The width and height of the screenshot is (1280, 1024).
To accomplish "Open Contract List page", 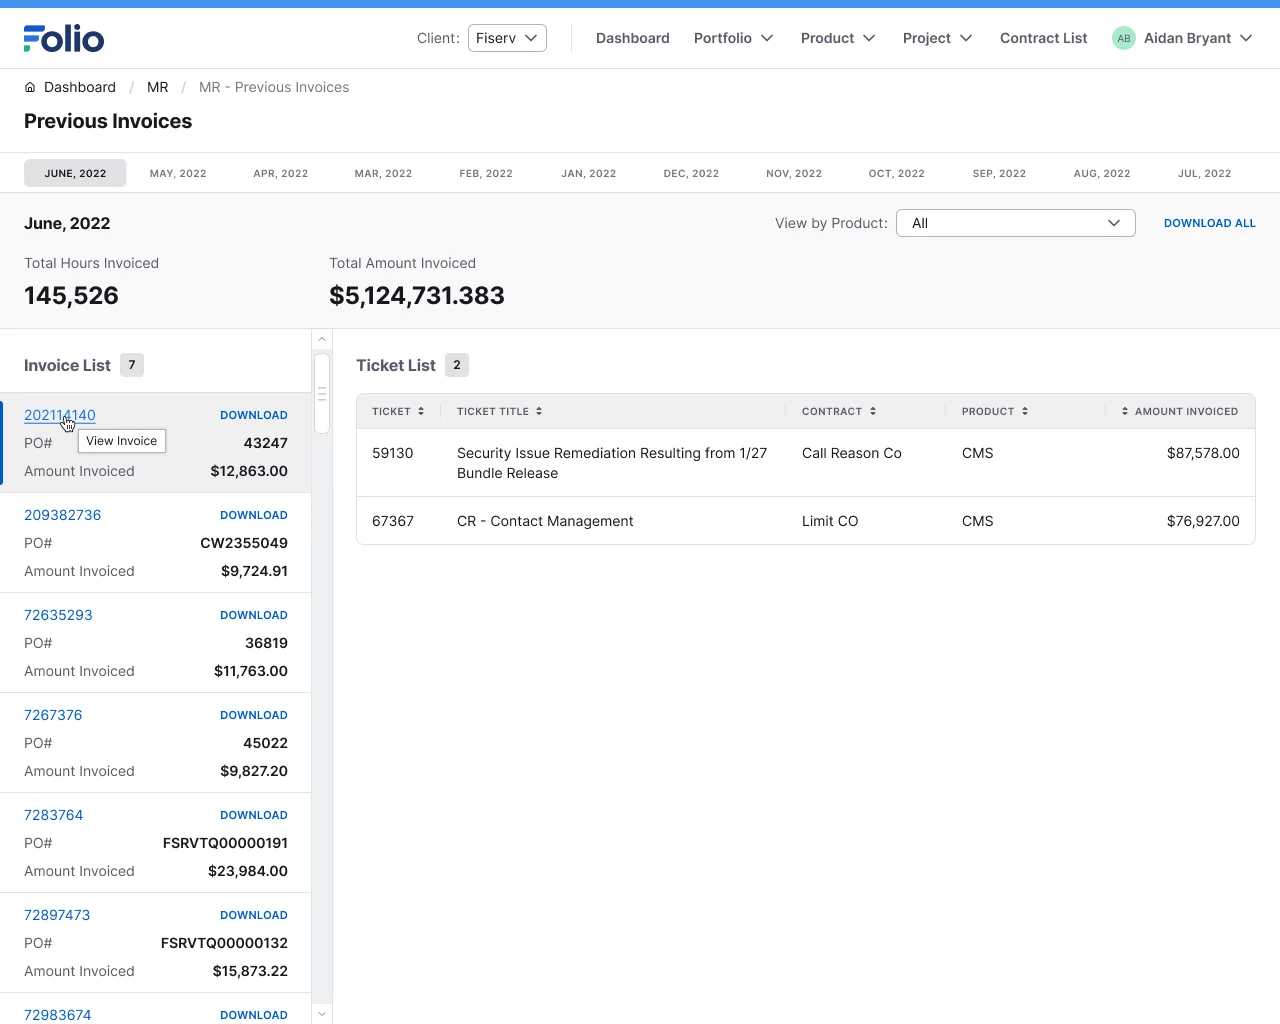I will [1043, 38].
